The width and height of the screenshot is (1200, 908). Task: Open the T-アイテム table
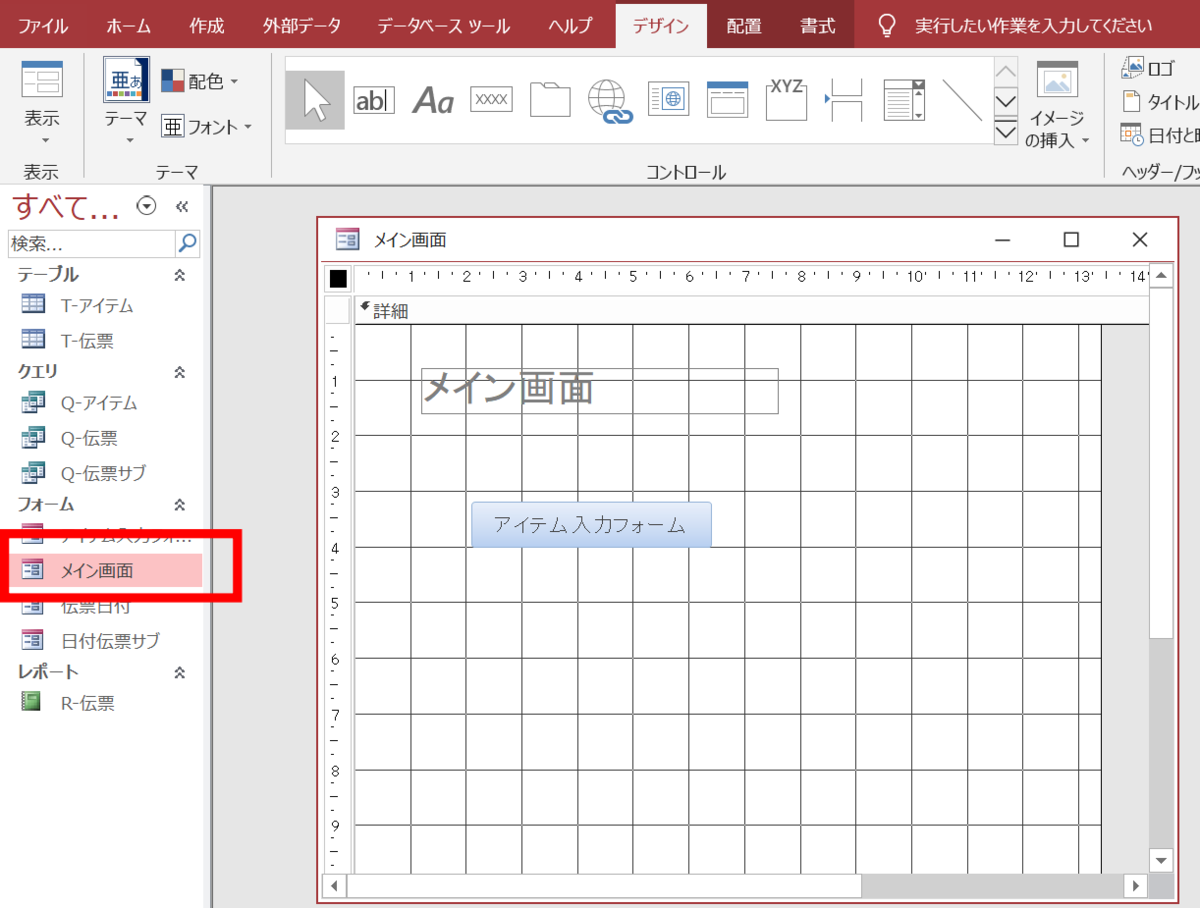point(97,306)
